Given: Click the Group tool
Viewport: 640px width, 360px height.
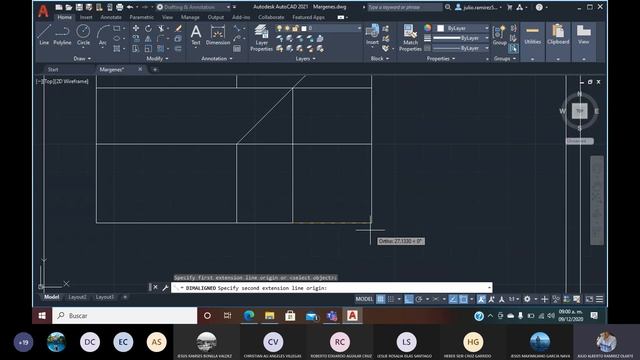Looking at the screenshot, I should pyautogui.click(x=499, y=35).
